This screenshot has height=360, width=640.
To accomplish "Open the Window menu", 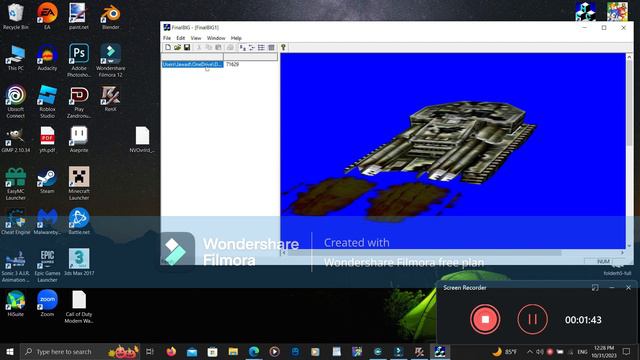I will (216, 38).
